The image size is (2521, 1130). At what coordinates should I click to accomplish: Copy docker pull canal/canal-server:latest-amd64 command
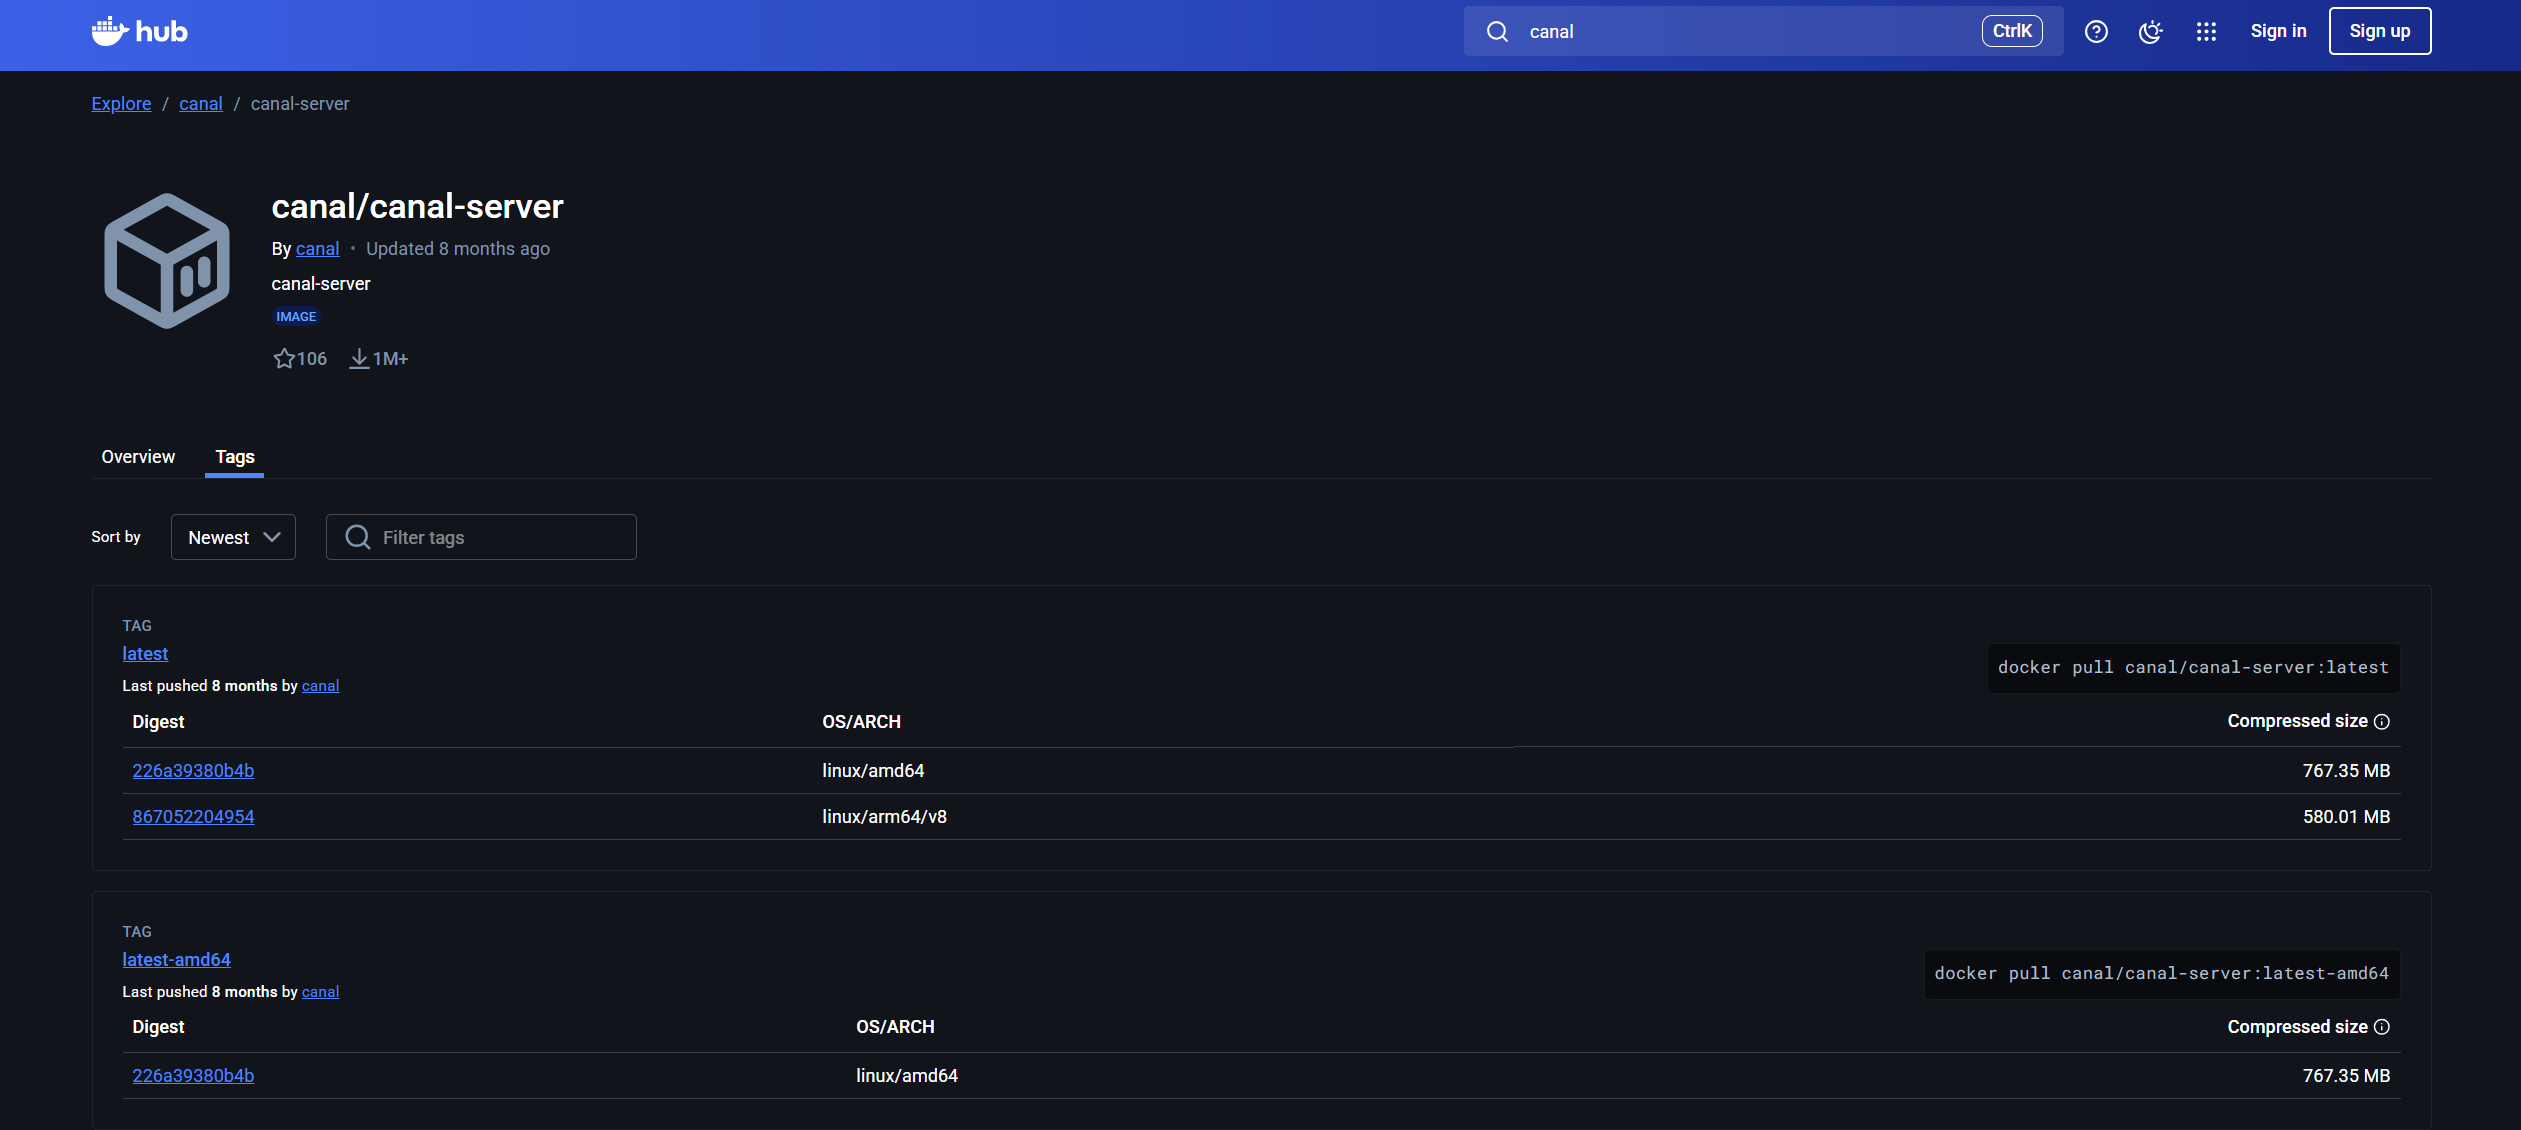click(2162, 974)
